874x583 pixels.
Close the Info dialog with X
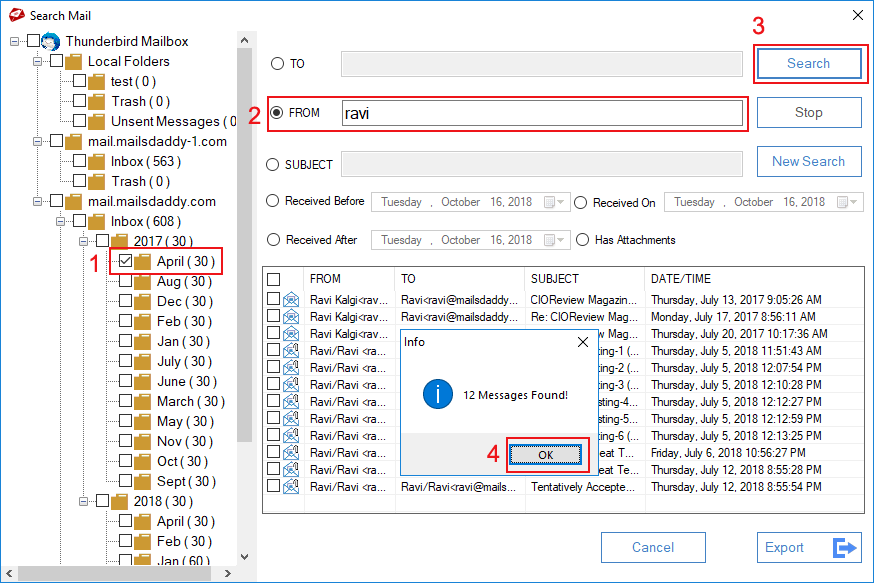point(583,342)
